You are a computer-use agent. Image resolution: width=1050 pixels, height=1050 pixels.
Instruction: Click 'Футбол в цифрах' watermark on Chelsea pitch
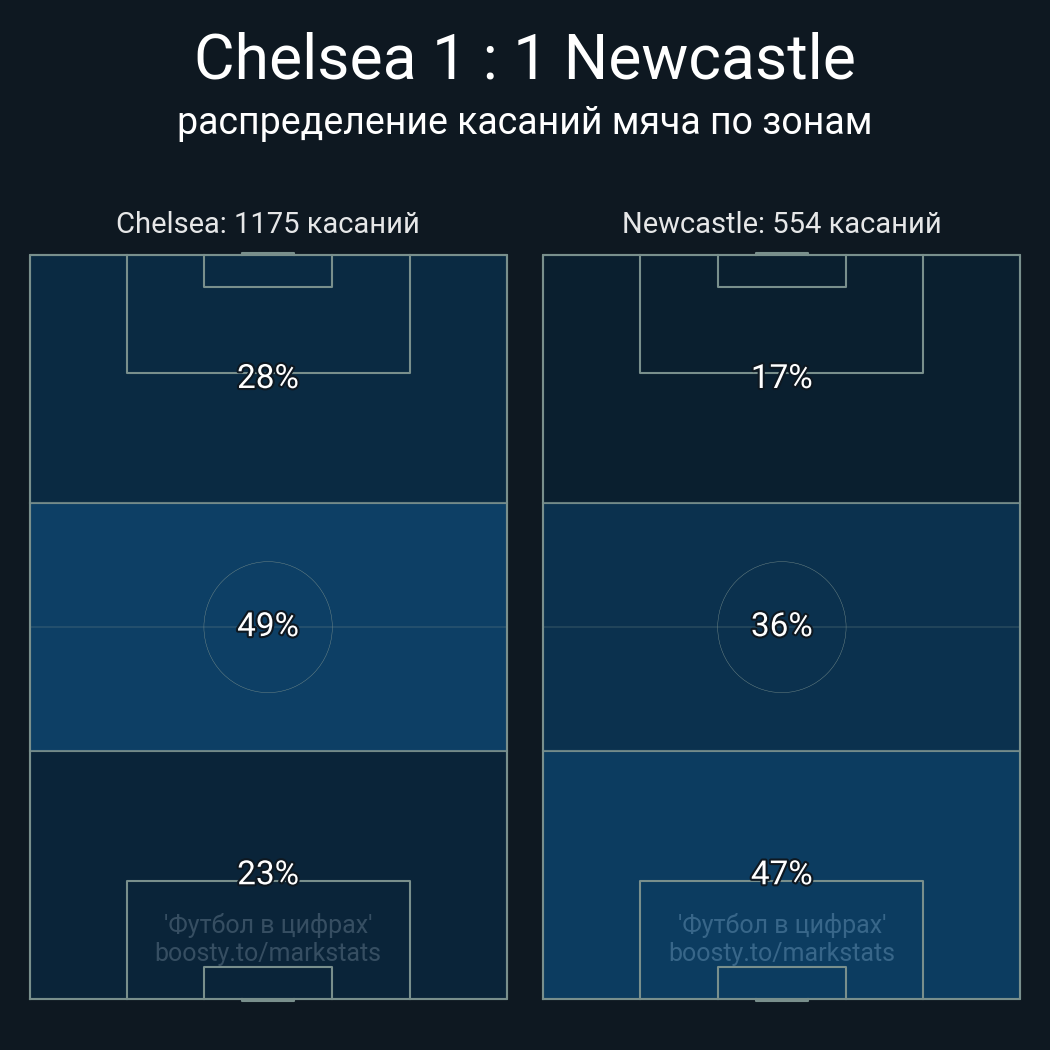click(268, 924)
